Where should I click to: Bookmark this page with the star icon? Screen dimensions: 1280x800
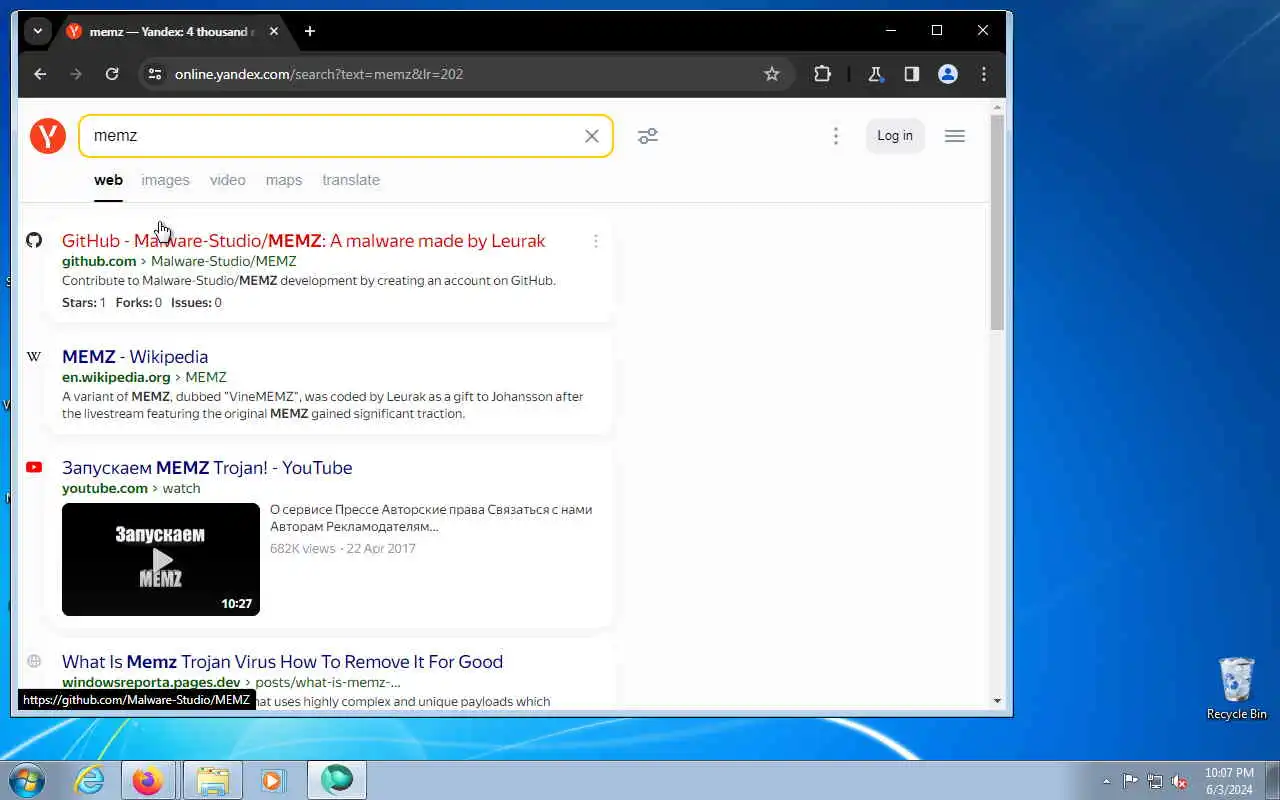[x=772, y=74]
